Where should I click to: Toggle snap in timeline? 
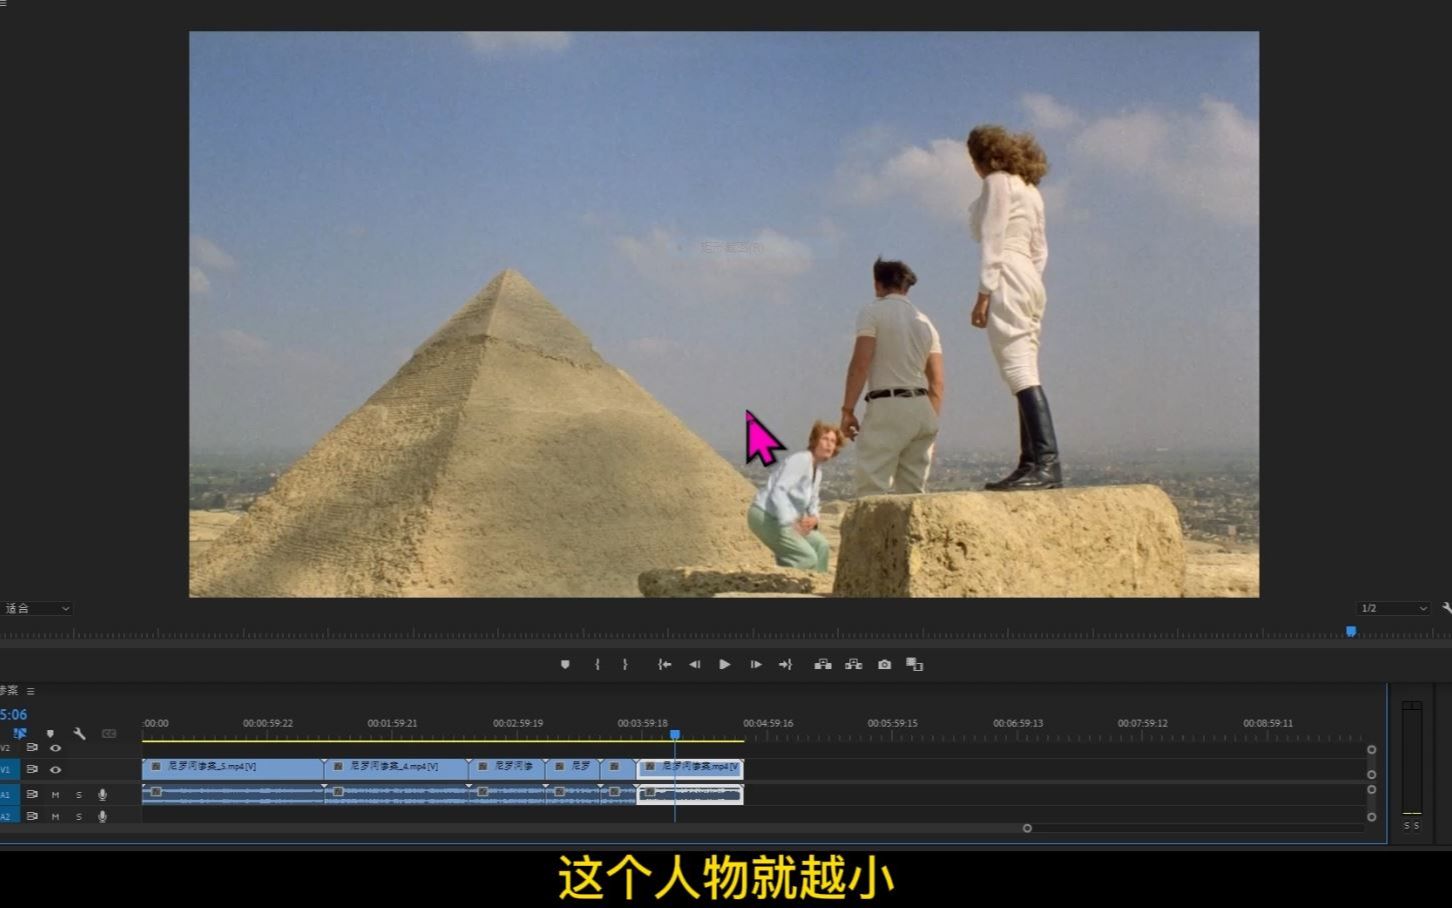tap(19, 734)
